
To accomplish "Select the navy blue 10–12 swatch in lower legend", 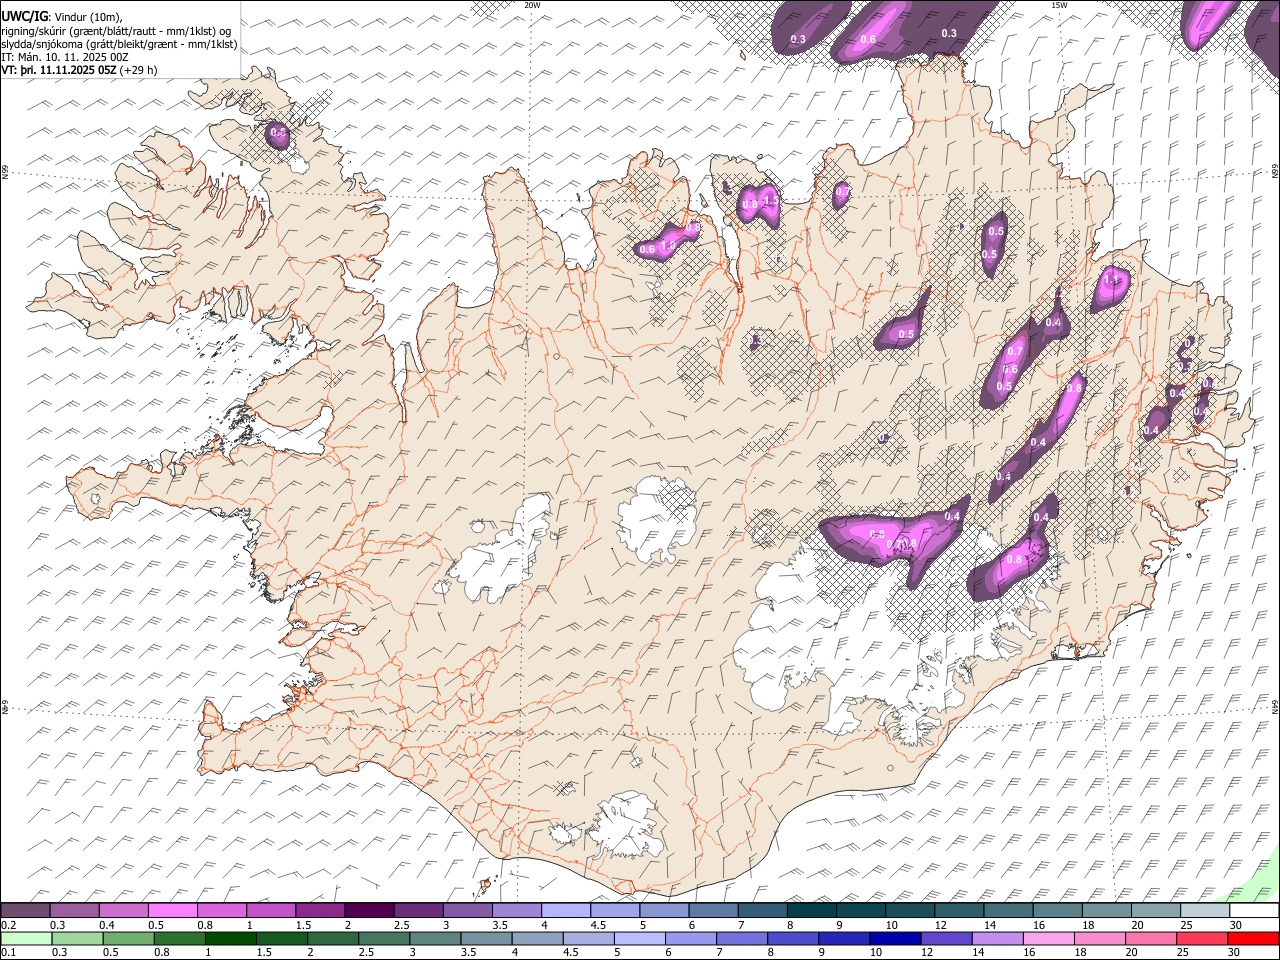I will tap(895, 938).
